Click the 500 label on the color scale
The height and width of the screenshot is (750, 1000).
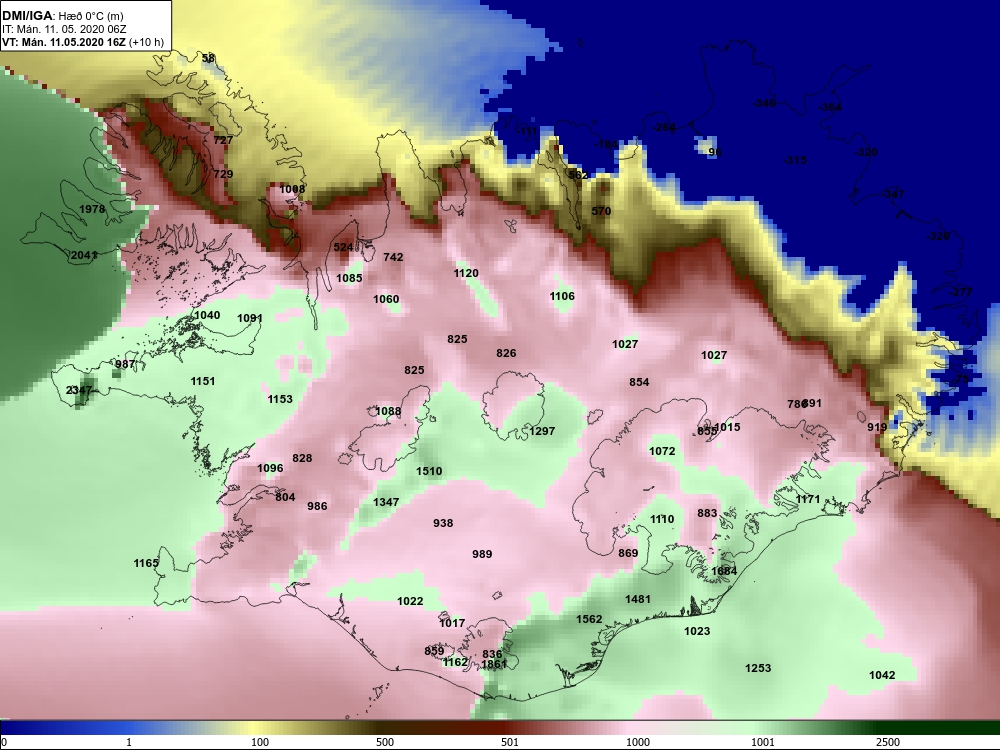pos(385,742)
